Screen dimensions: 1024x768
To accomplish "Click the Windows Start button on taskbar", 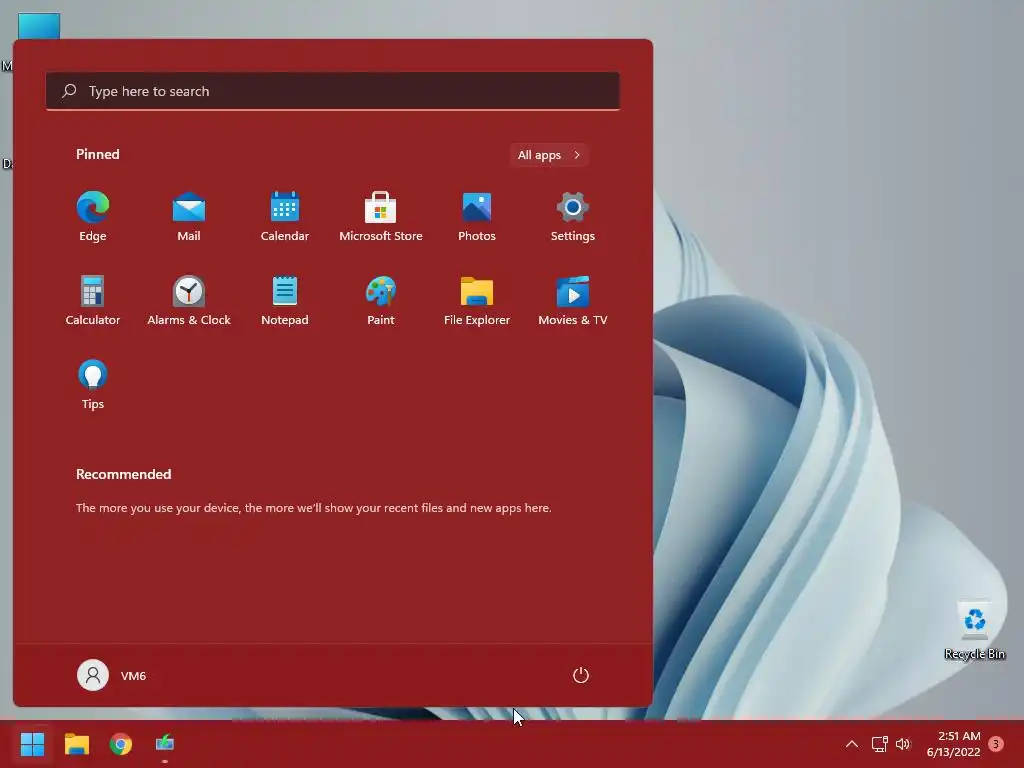I will click(x=32, y=744).
